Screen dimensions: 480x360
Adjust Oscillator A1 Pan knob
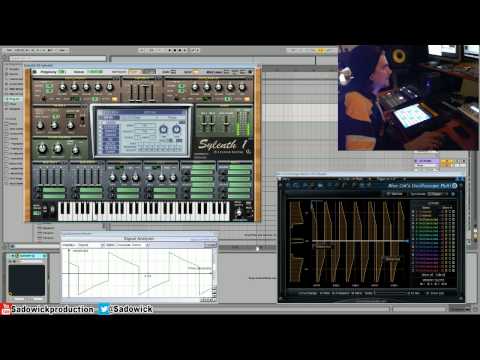coord(110,88)
